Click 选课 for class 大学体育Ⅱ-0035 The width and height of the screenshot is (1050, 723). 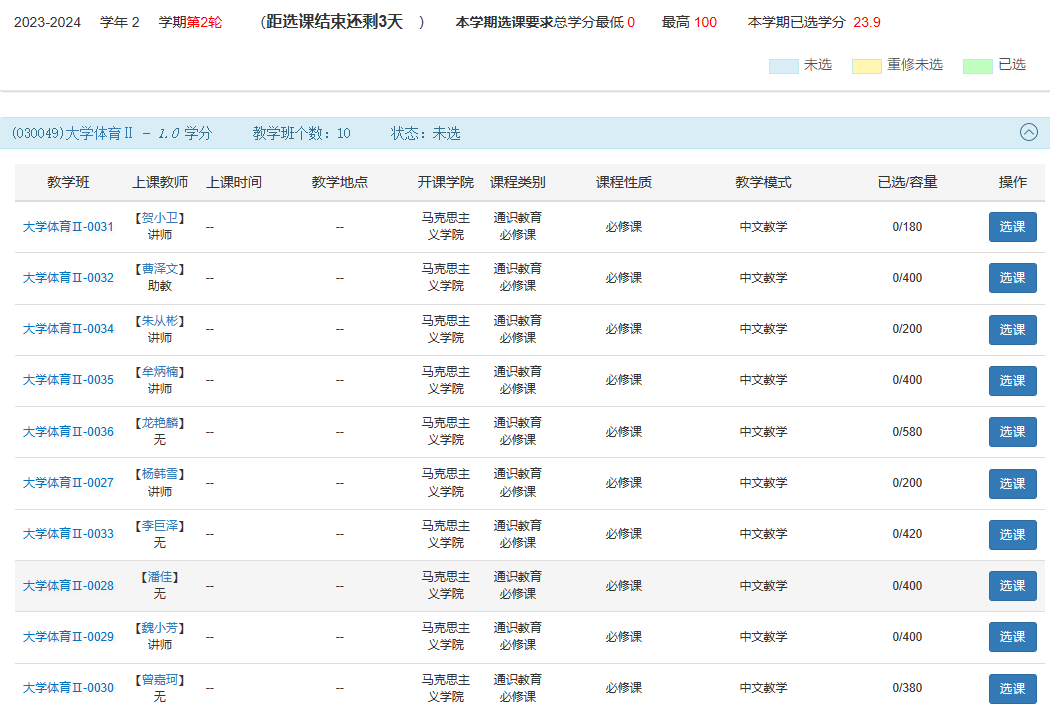(1012, 380)
